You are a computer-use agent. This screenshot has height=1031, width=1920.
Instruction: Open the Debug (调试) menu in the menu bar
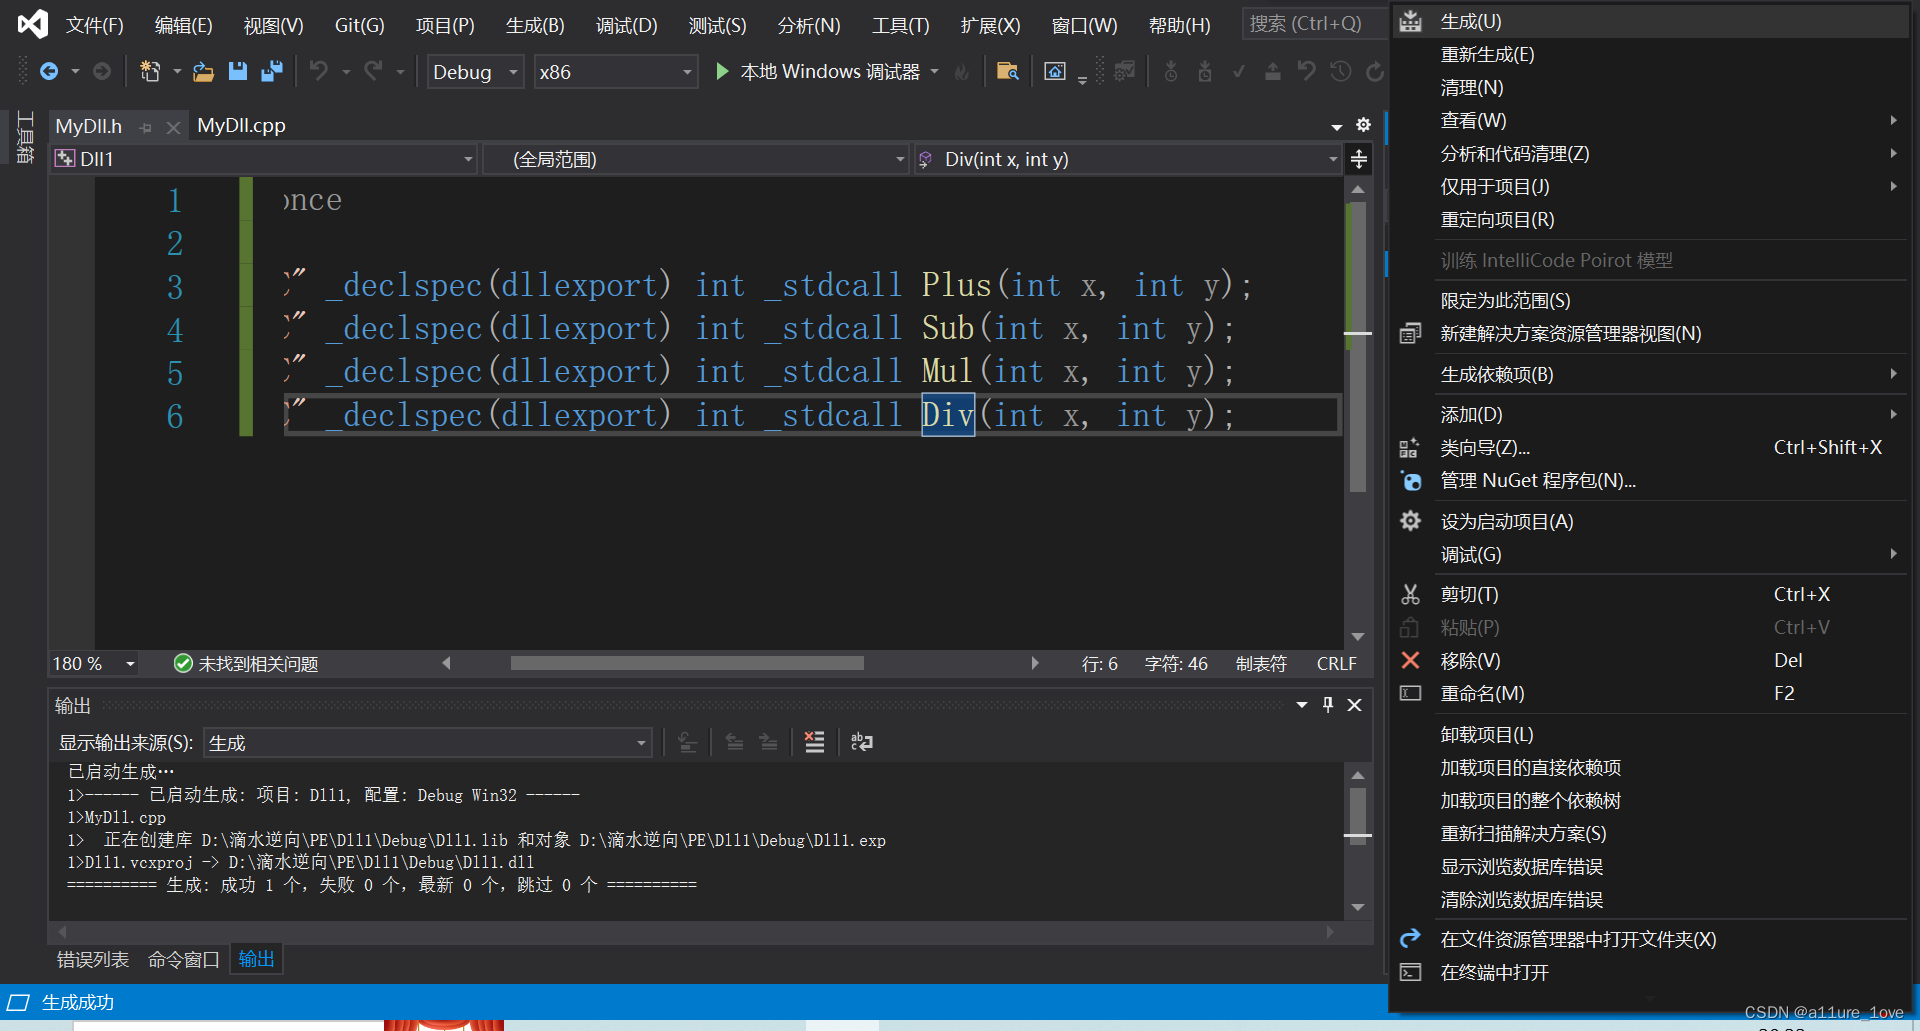[x=627, y=25]
